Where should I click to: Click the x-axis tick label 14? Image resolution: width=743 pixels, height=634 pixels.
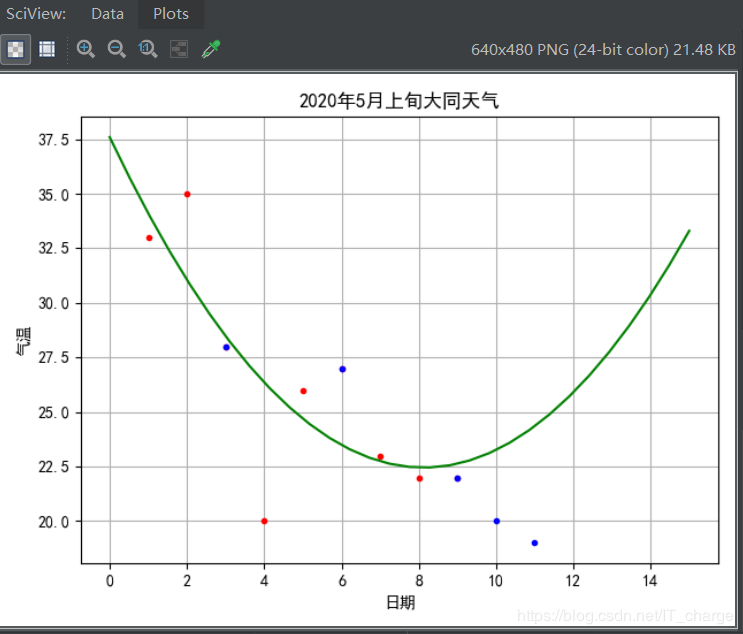click(650, 581)
